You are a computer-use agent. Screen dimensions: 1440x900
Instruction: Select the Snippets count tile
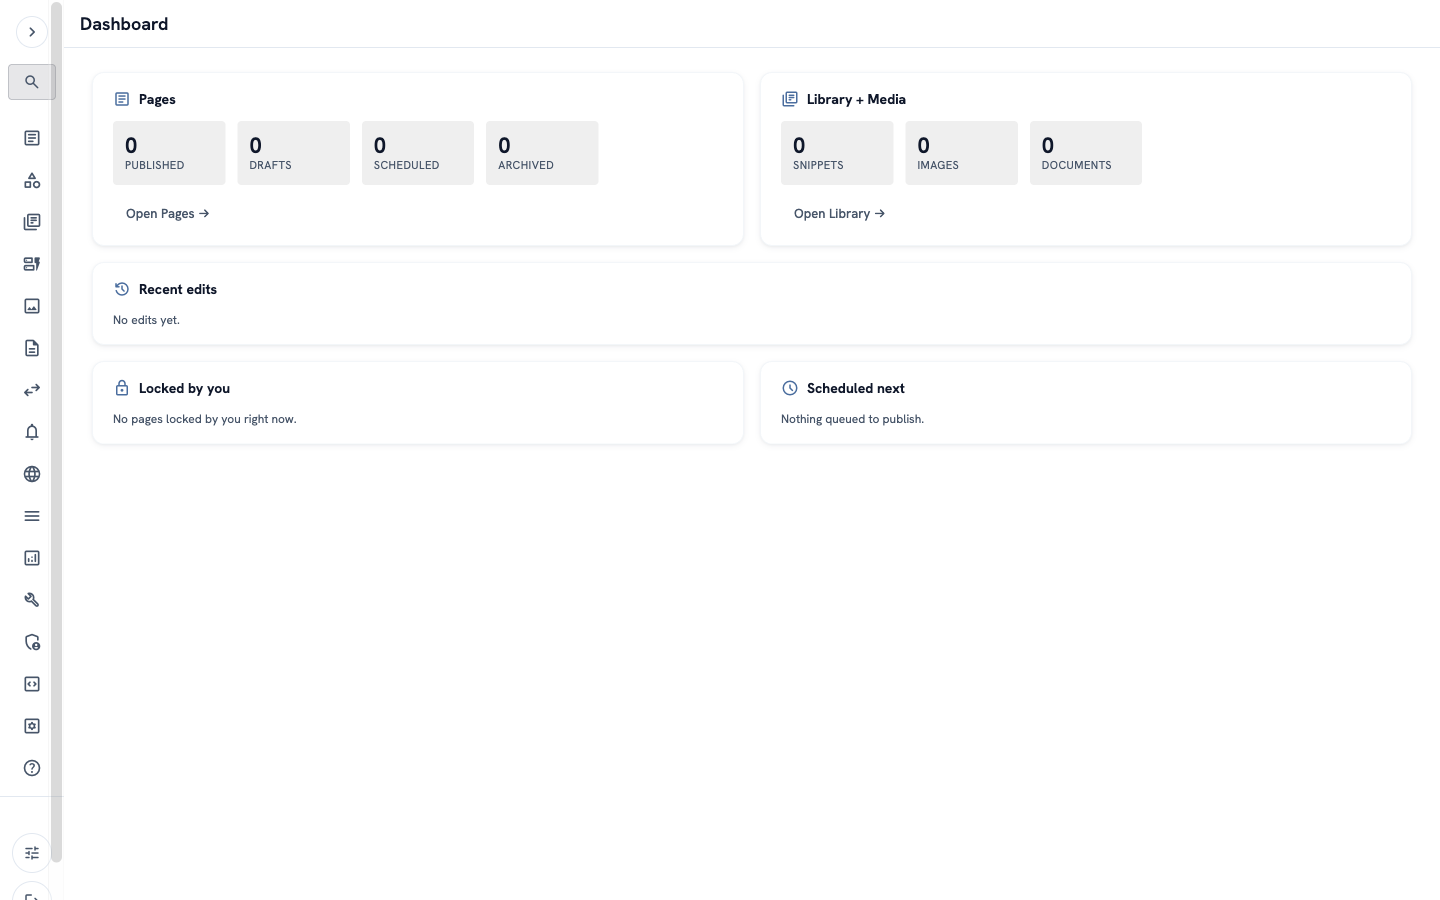point(837,153)
